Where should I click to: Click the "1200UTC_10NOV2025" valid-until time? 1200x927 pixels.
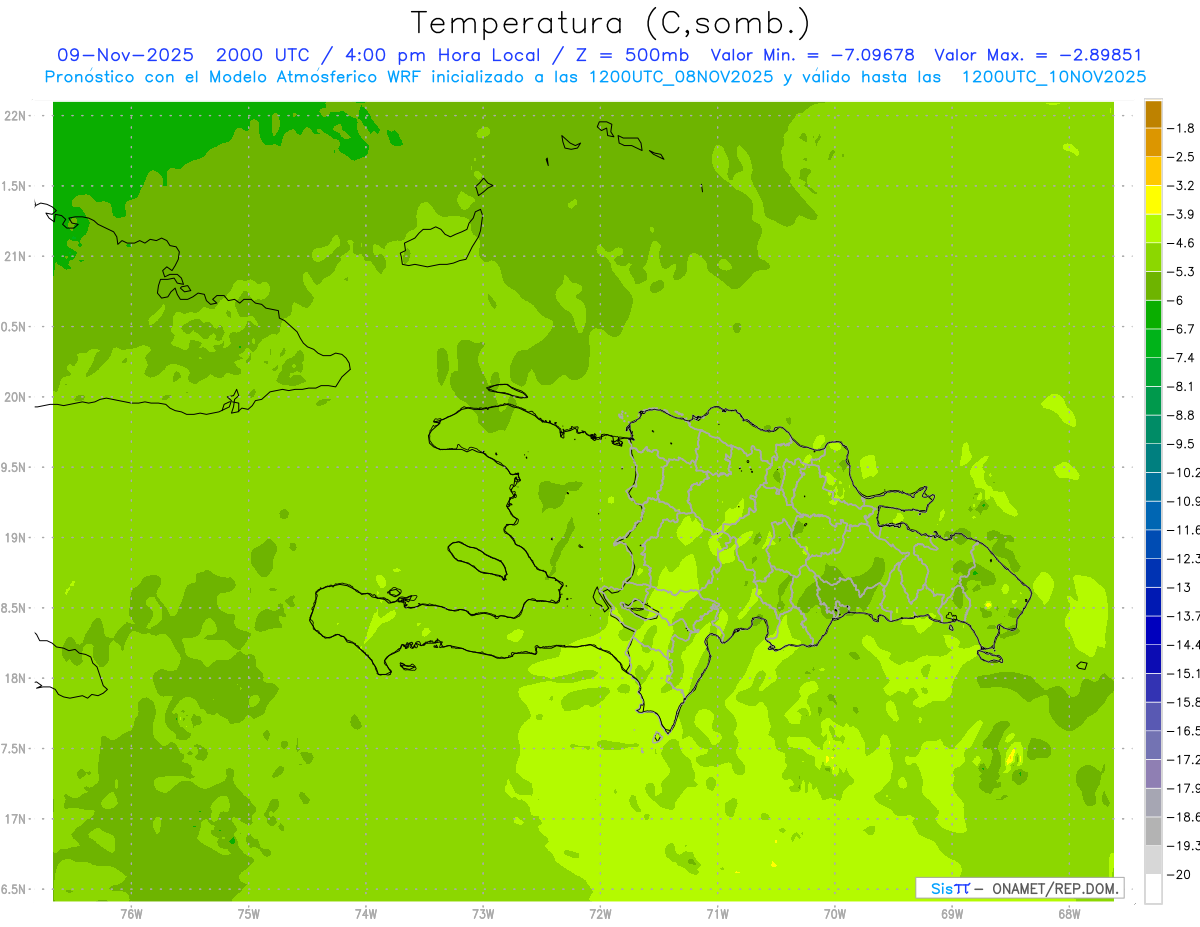(1053, 77)
